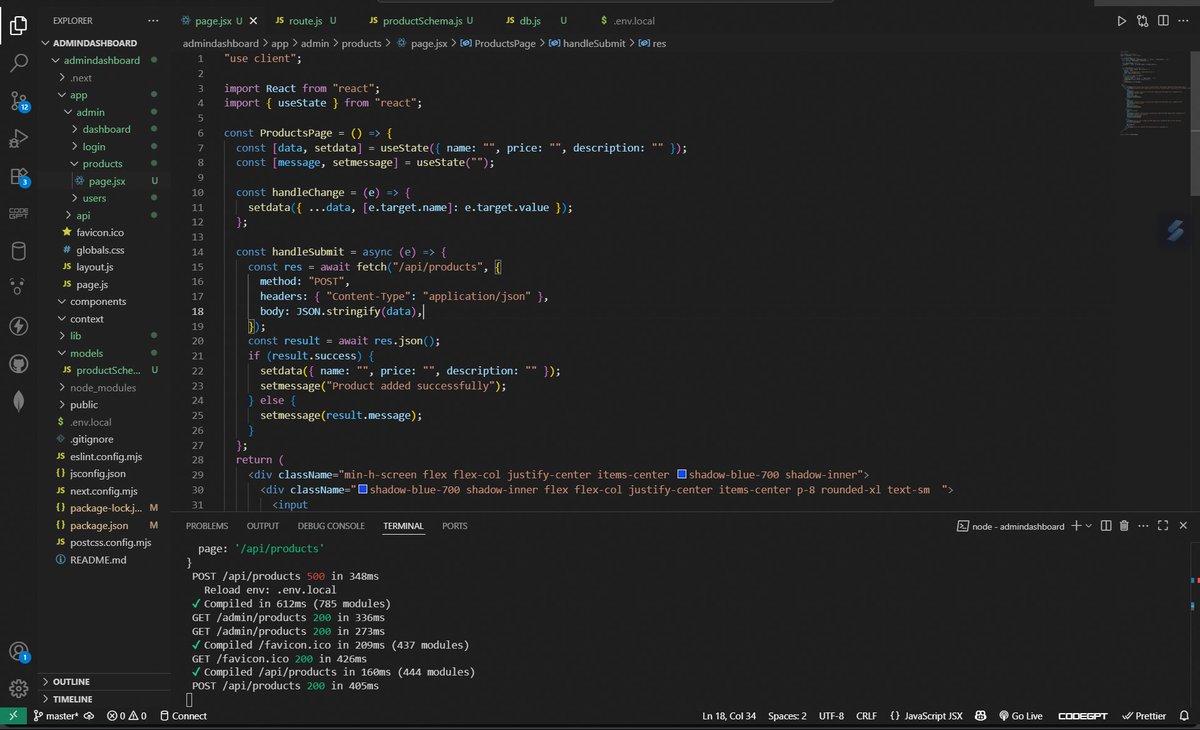Select node - admindashboard terminal entry
1200x730 pixels.
1011,526
